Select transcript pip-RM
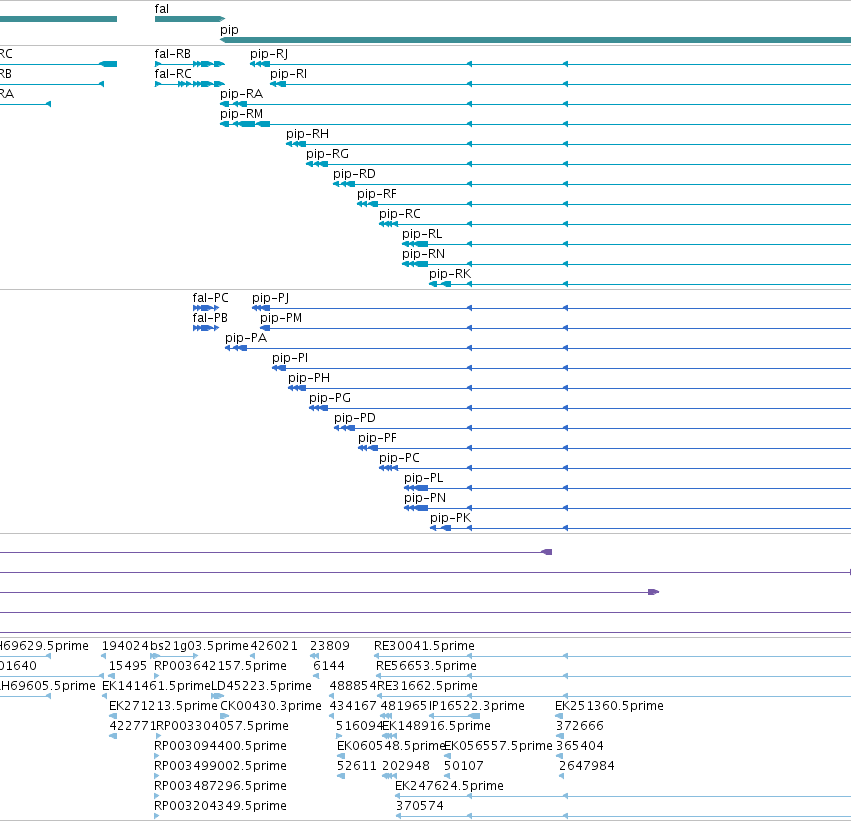Screen dimensions: 851x821 tap(242, 114)
